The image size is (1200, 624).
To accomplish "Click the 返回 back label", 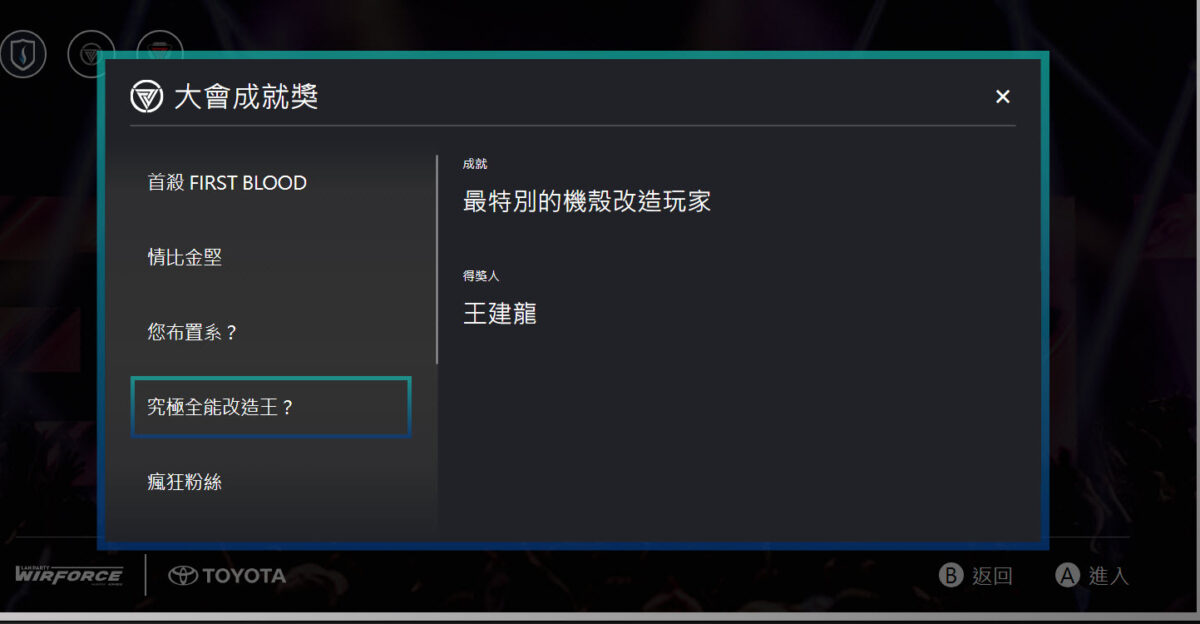I will (992, 575).
